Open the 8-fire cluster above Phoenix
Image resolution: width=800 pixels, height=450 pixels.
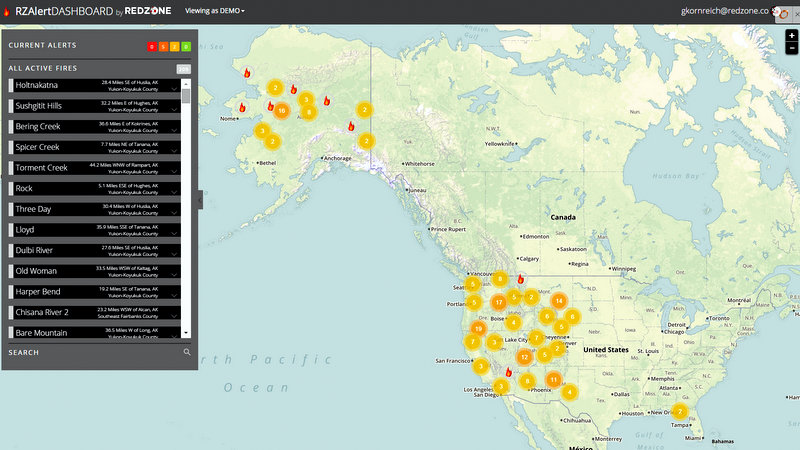point(527,381)
